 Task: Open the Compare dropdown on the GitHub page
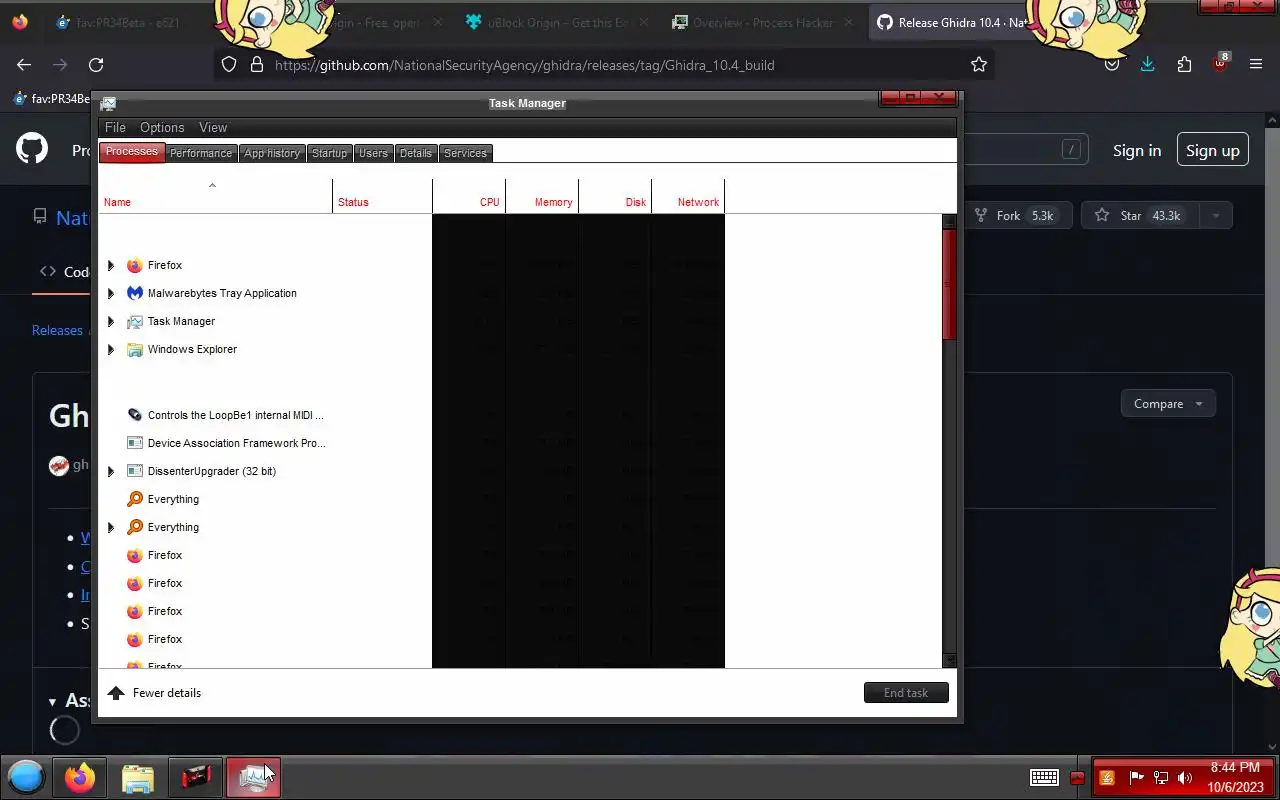tap(1168, 404)
